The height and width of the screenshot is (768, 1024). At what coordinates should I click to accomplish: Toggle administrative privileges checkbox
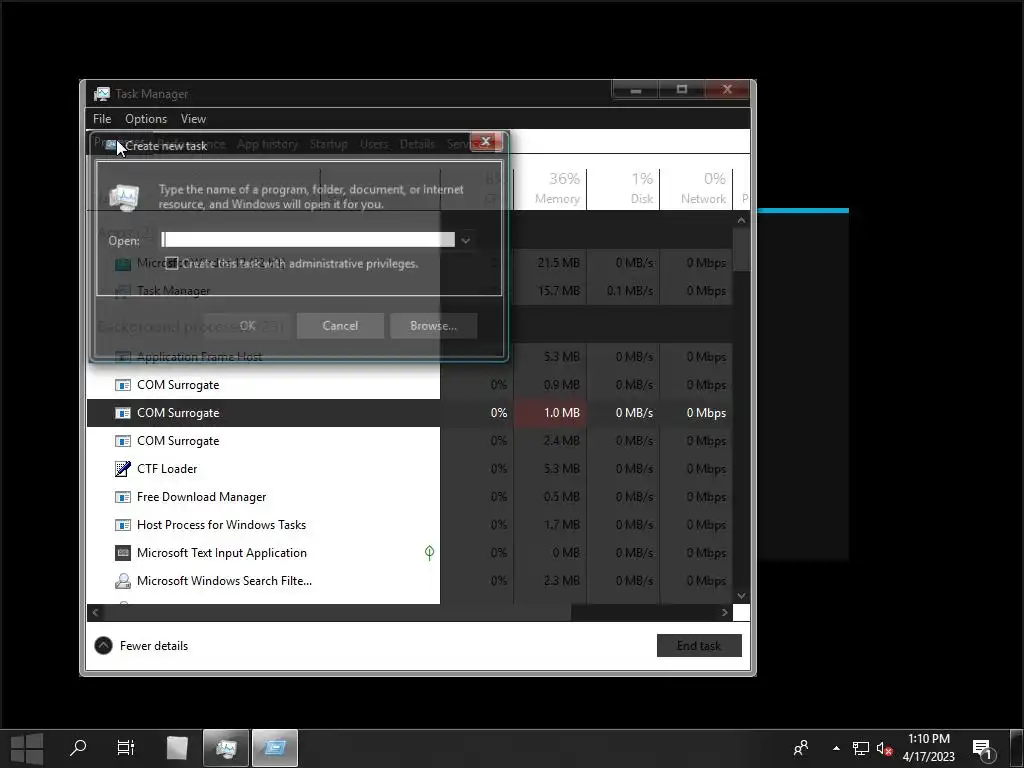click(172, 263)
